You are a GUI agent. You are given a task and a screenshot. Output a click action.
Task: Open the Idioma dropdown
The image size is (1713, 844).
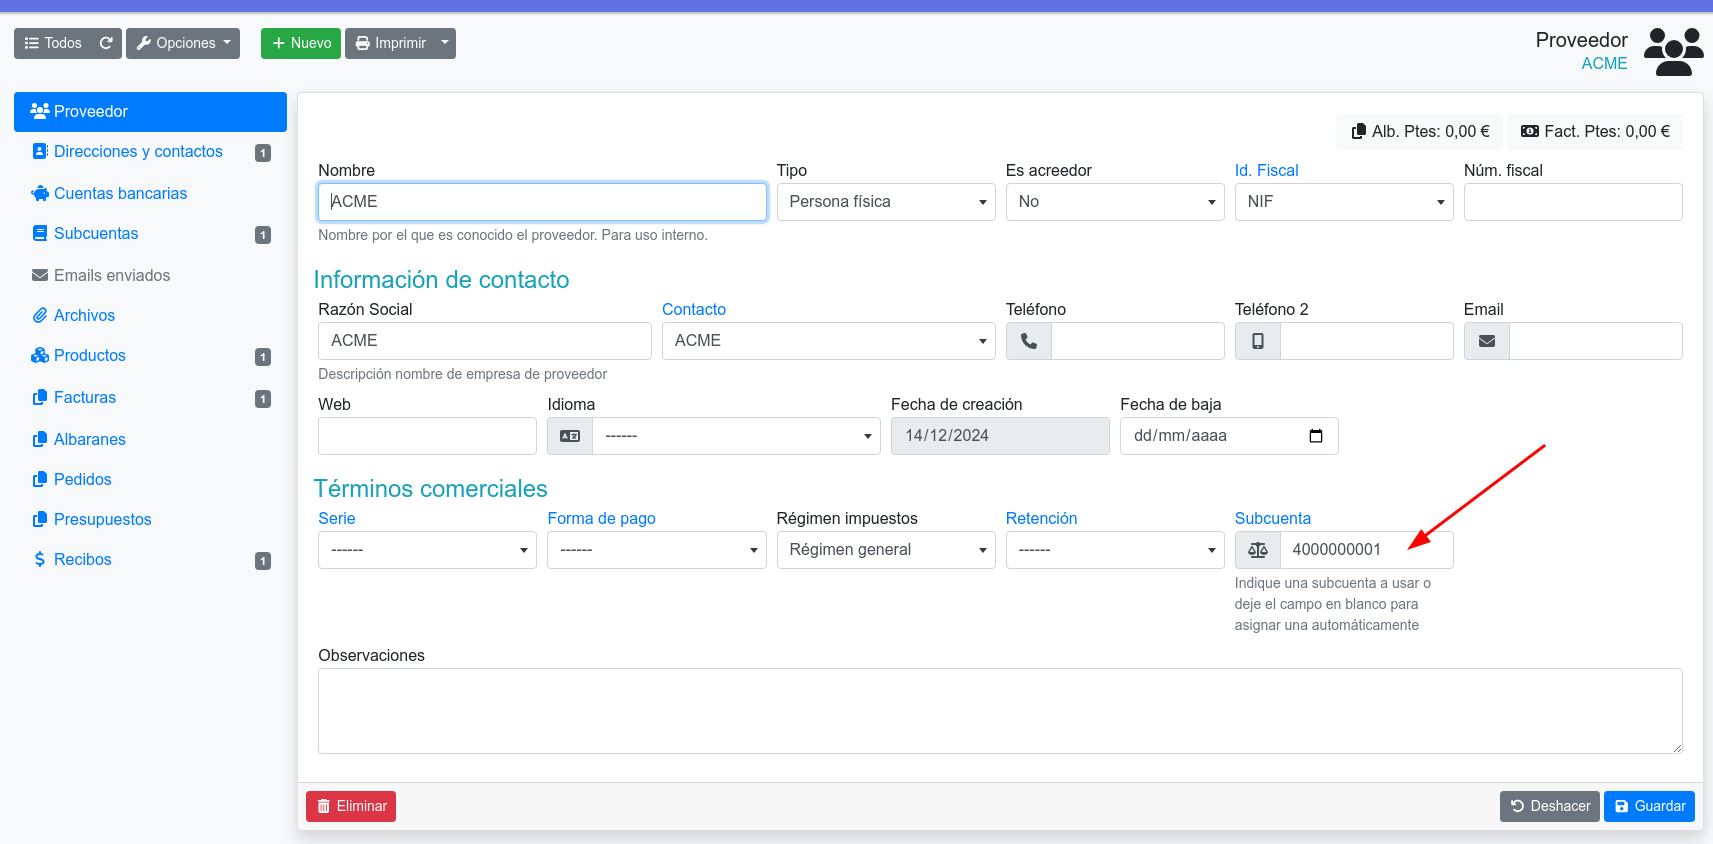tap(737, 436)
